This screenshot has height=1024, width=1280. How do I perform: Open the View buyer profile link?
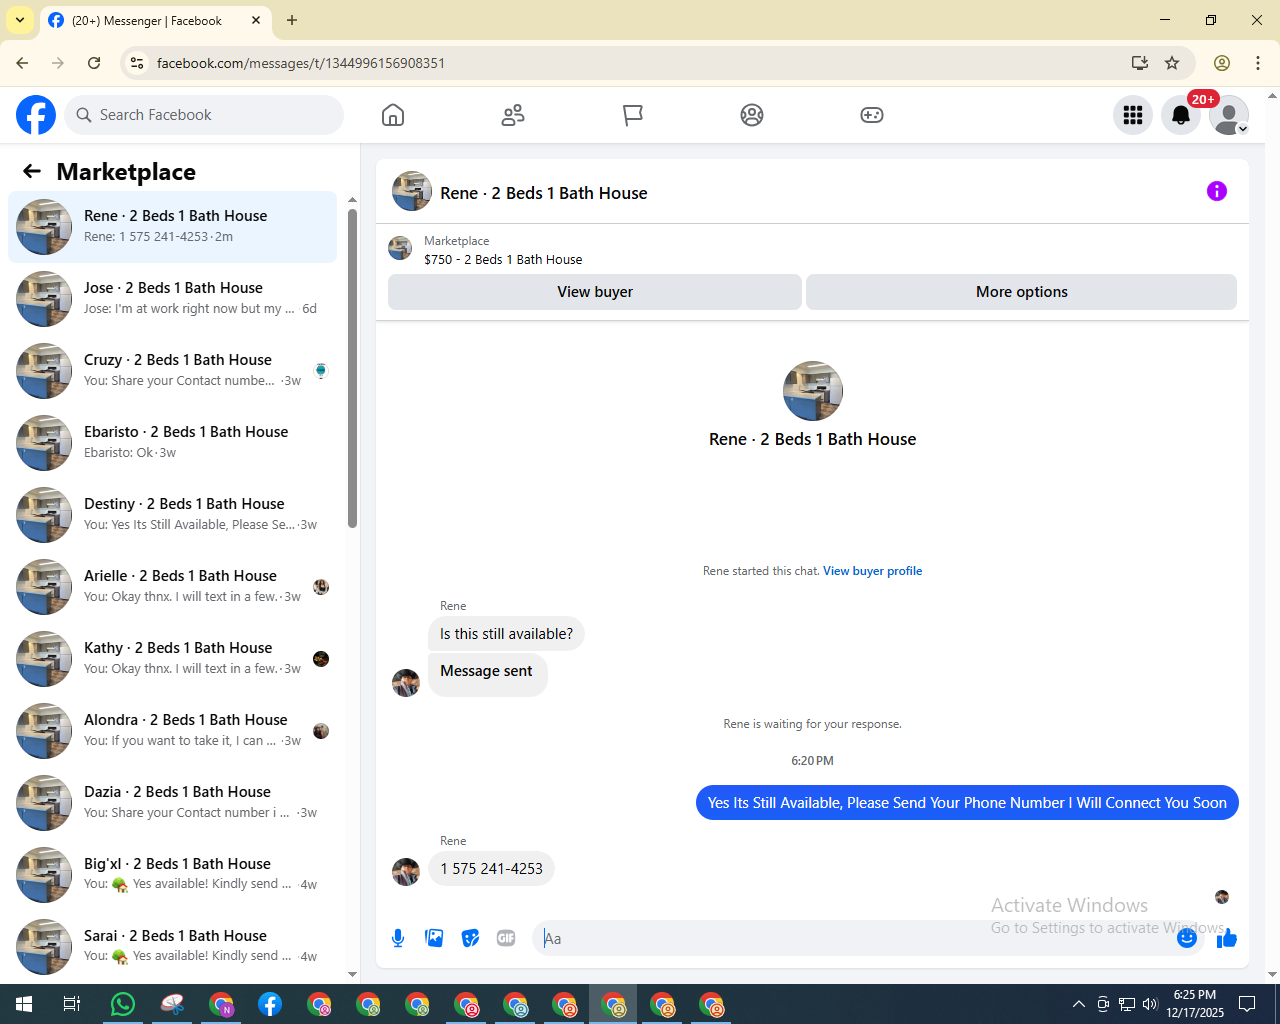click(x=872, y=571)
